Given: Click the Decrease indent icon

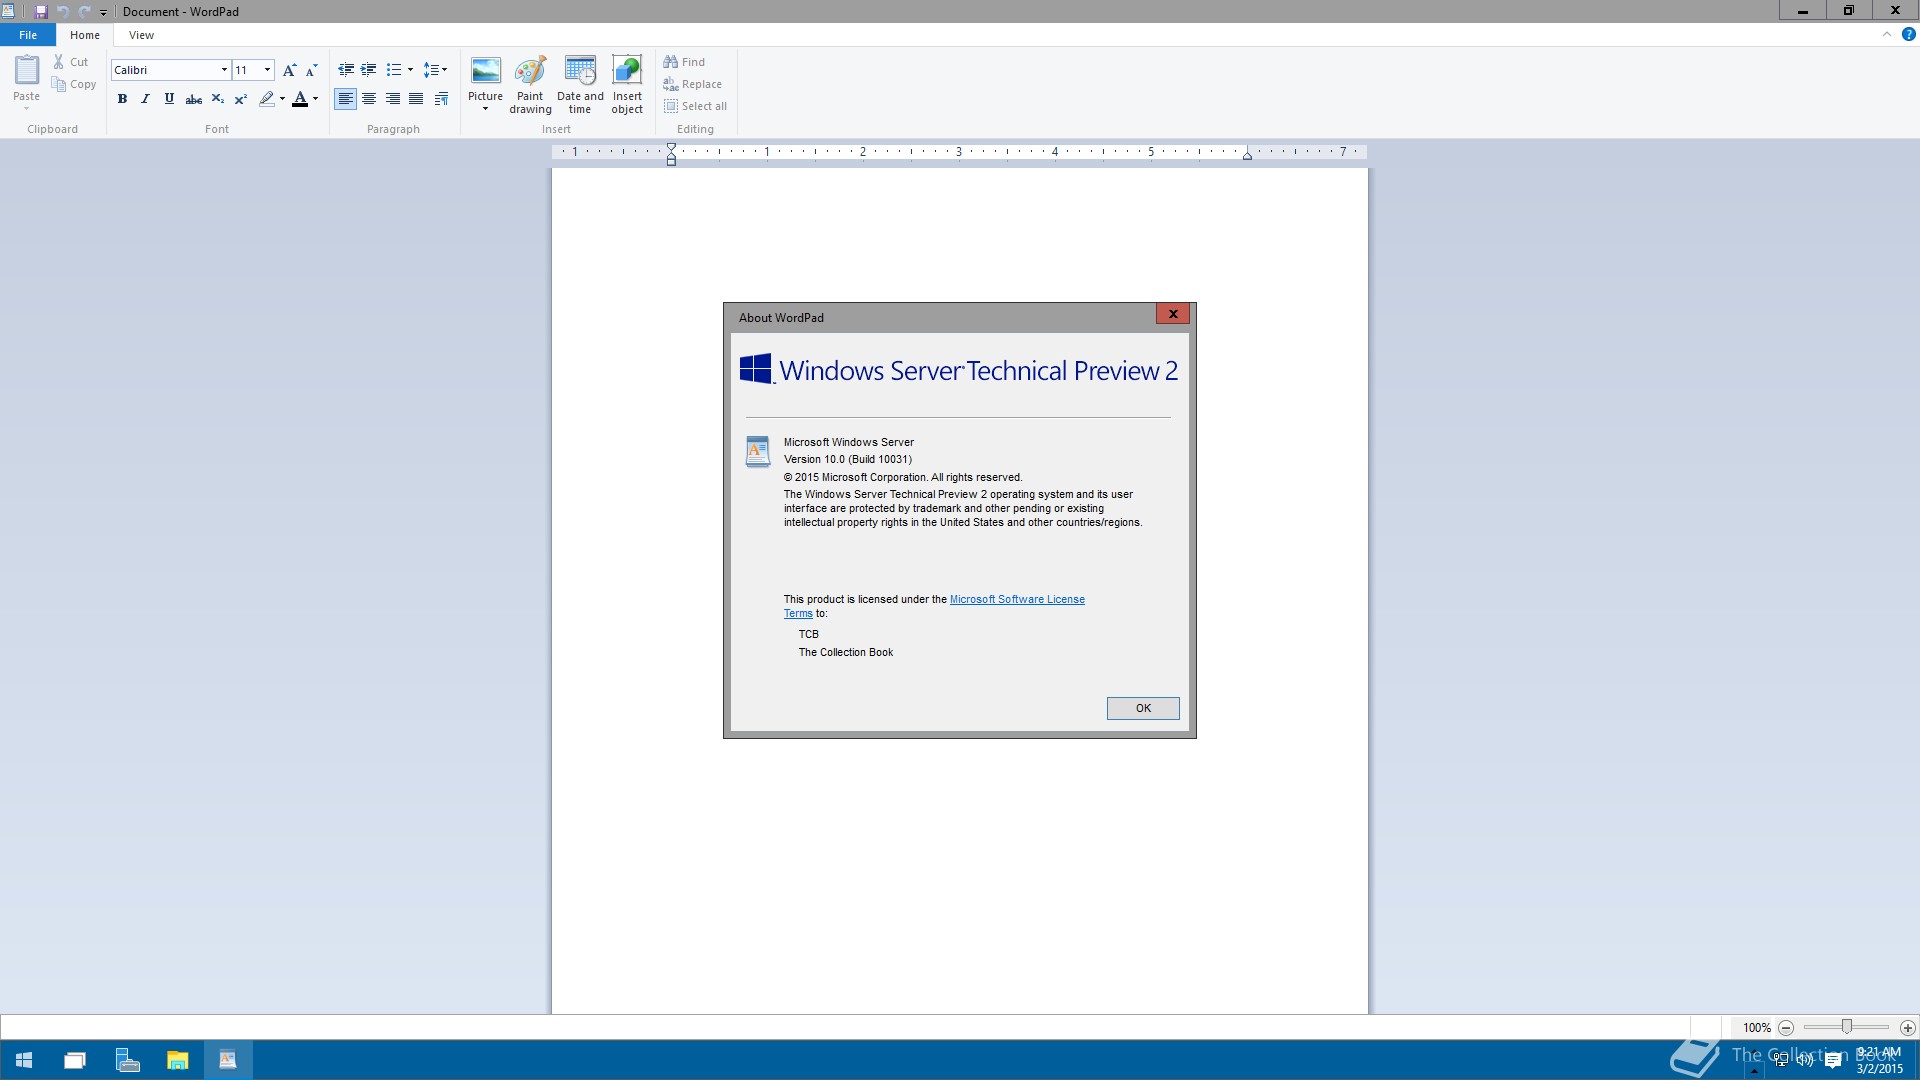Looking at the screenshot, I should point(346,70).
